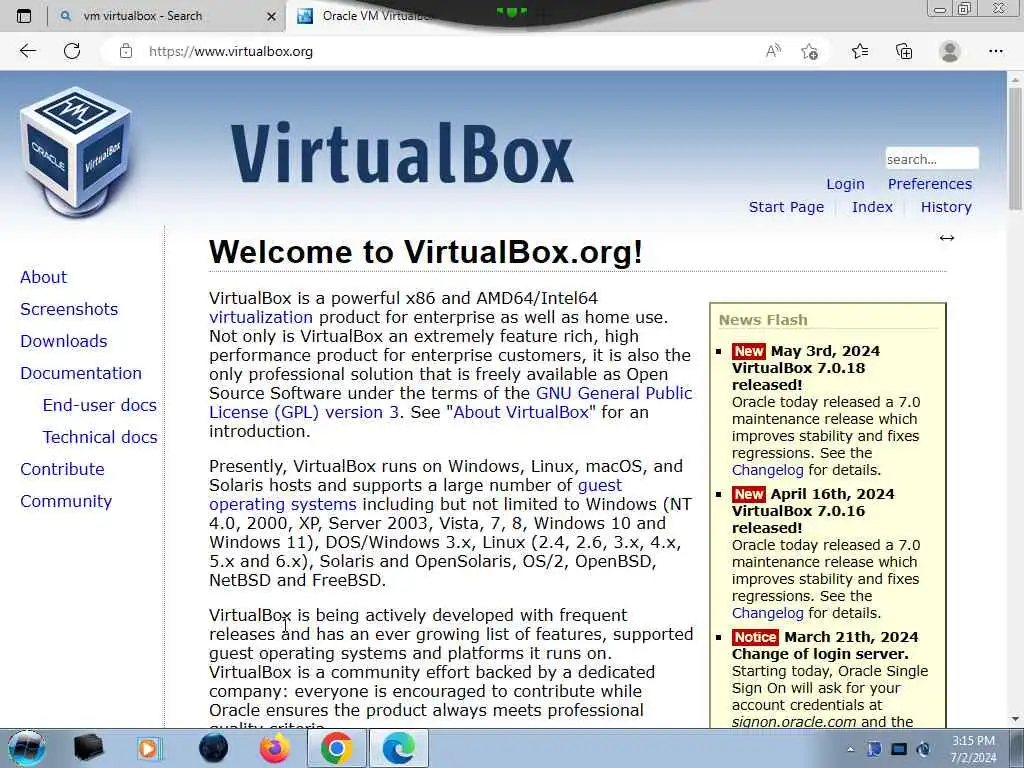The image size is (1024, 768).
Task: Reload the page with the refresh icon
Action: coord(72,51)
